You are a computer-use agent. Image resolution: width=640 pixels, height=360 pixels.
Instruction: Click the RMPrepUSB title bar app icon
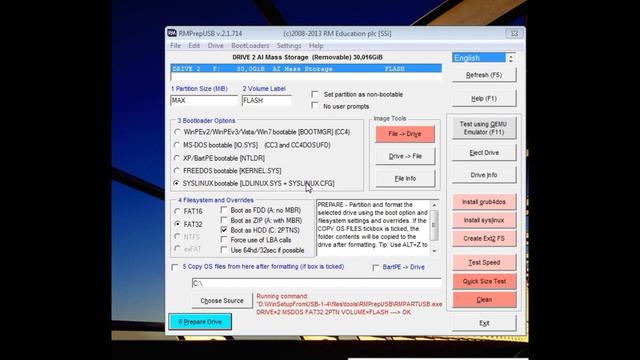tap(172, 33)
